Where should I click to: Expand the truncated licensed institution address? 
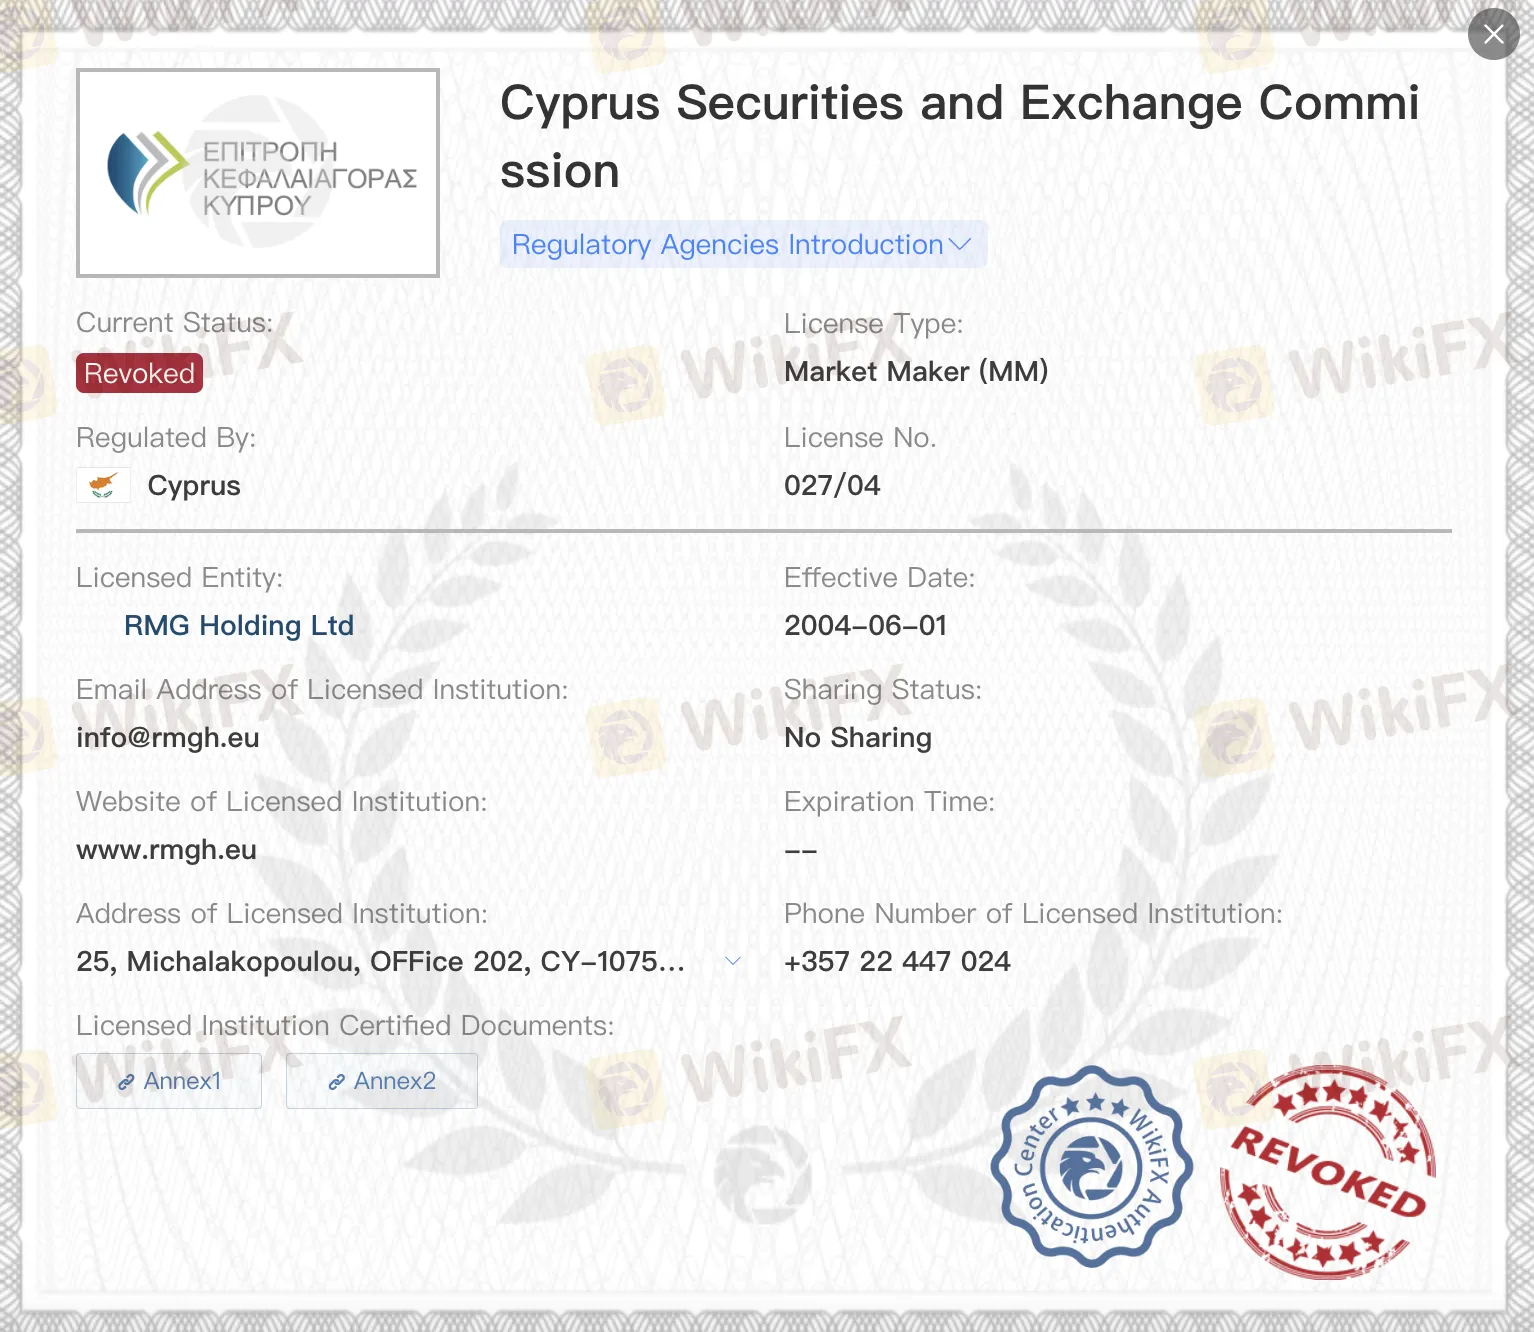click(x=733, y=960)
